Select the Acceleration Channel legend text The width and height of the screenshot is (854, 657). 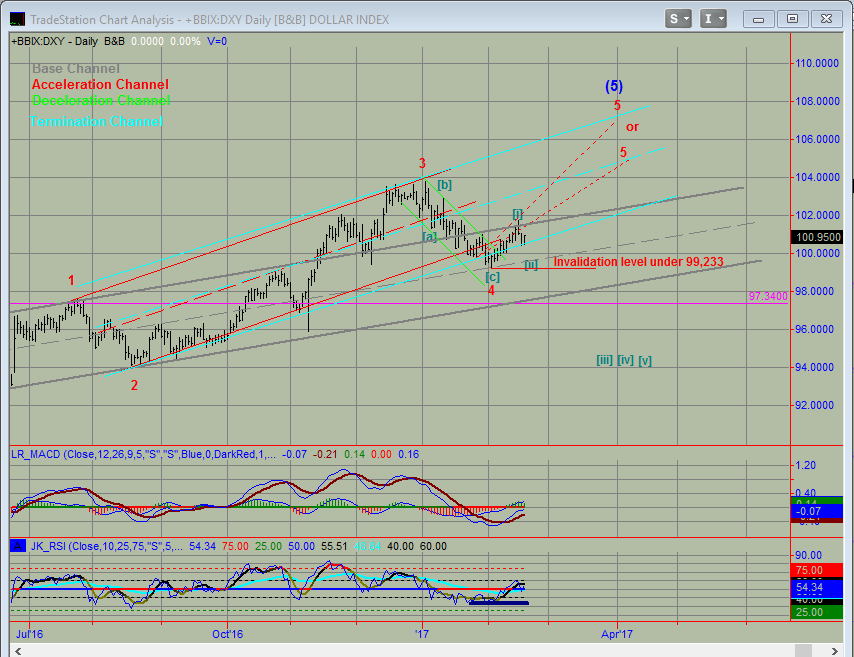click(x=100, y=84)
